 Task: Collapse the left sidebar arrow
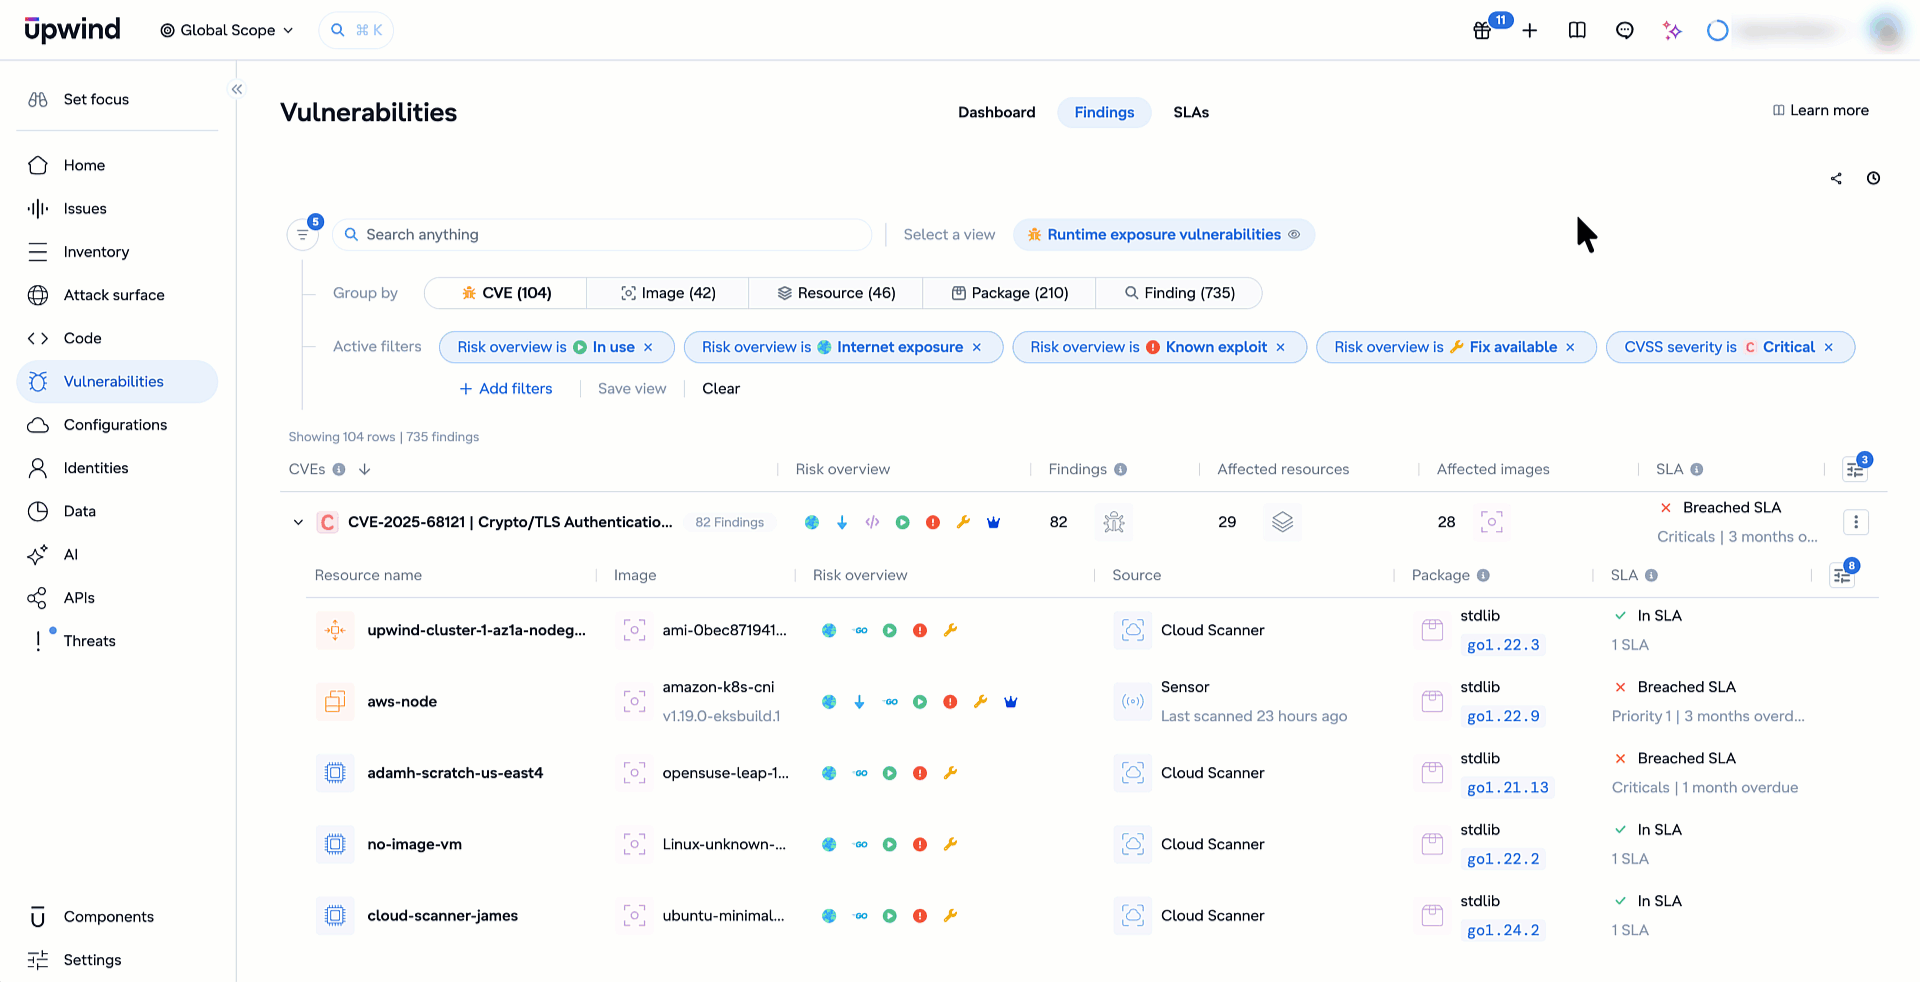click(237, 89)
